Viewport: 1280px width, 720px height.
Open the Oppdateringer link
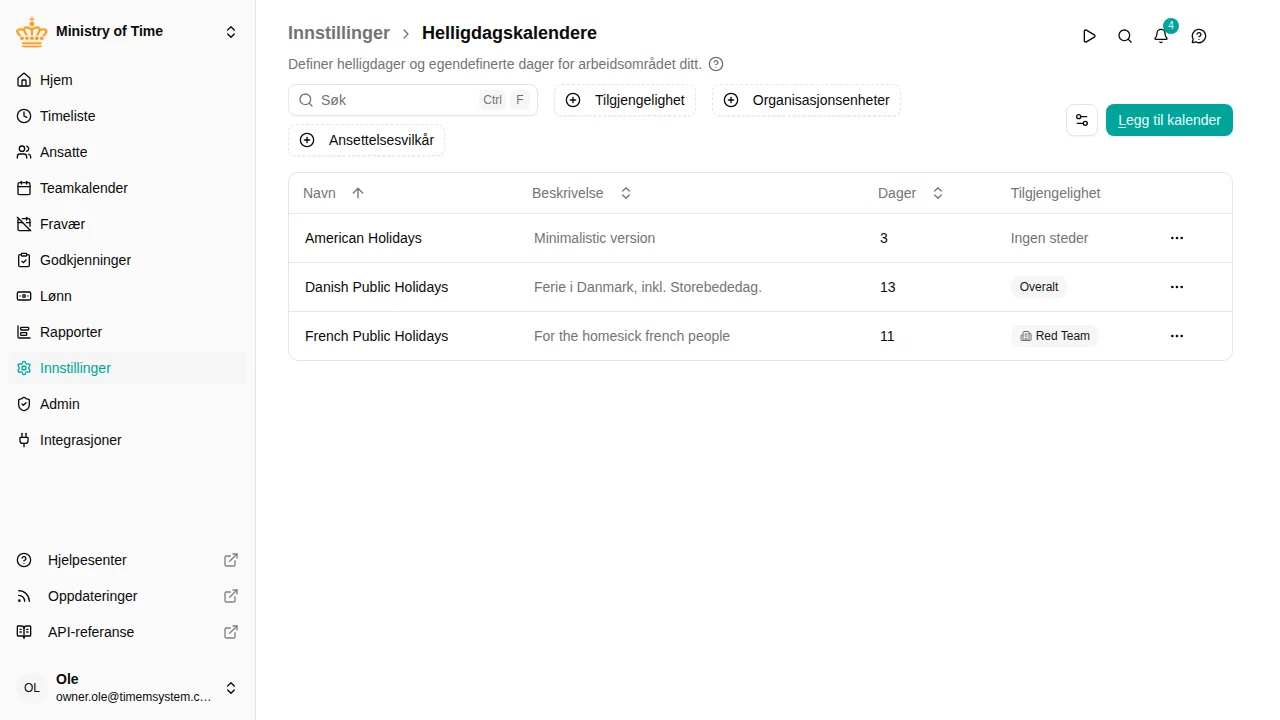[127, 596]
